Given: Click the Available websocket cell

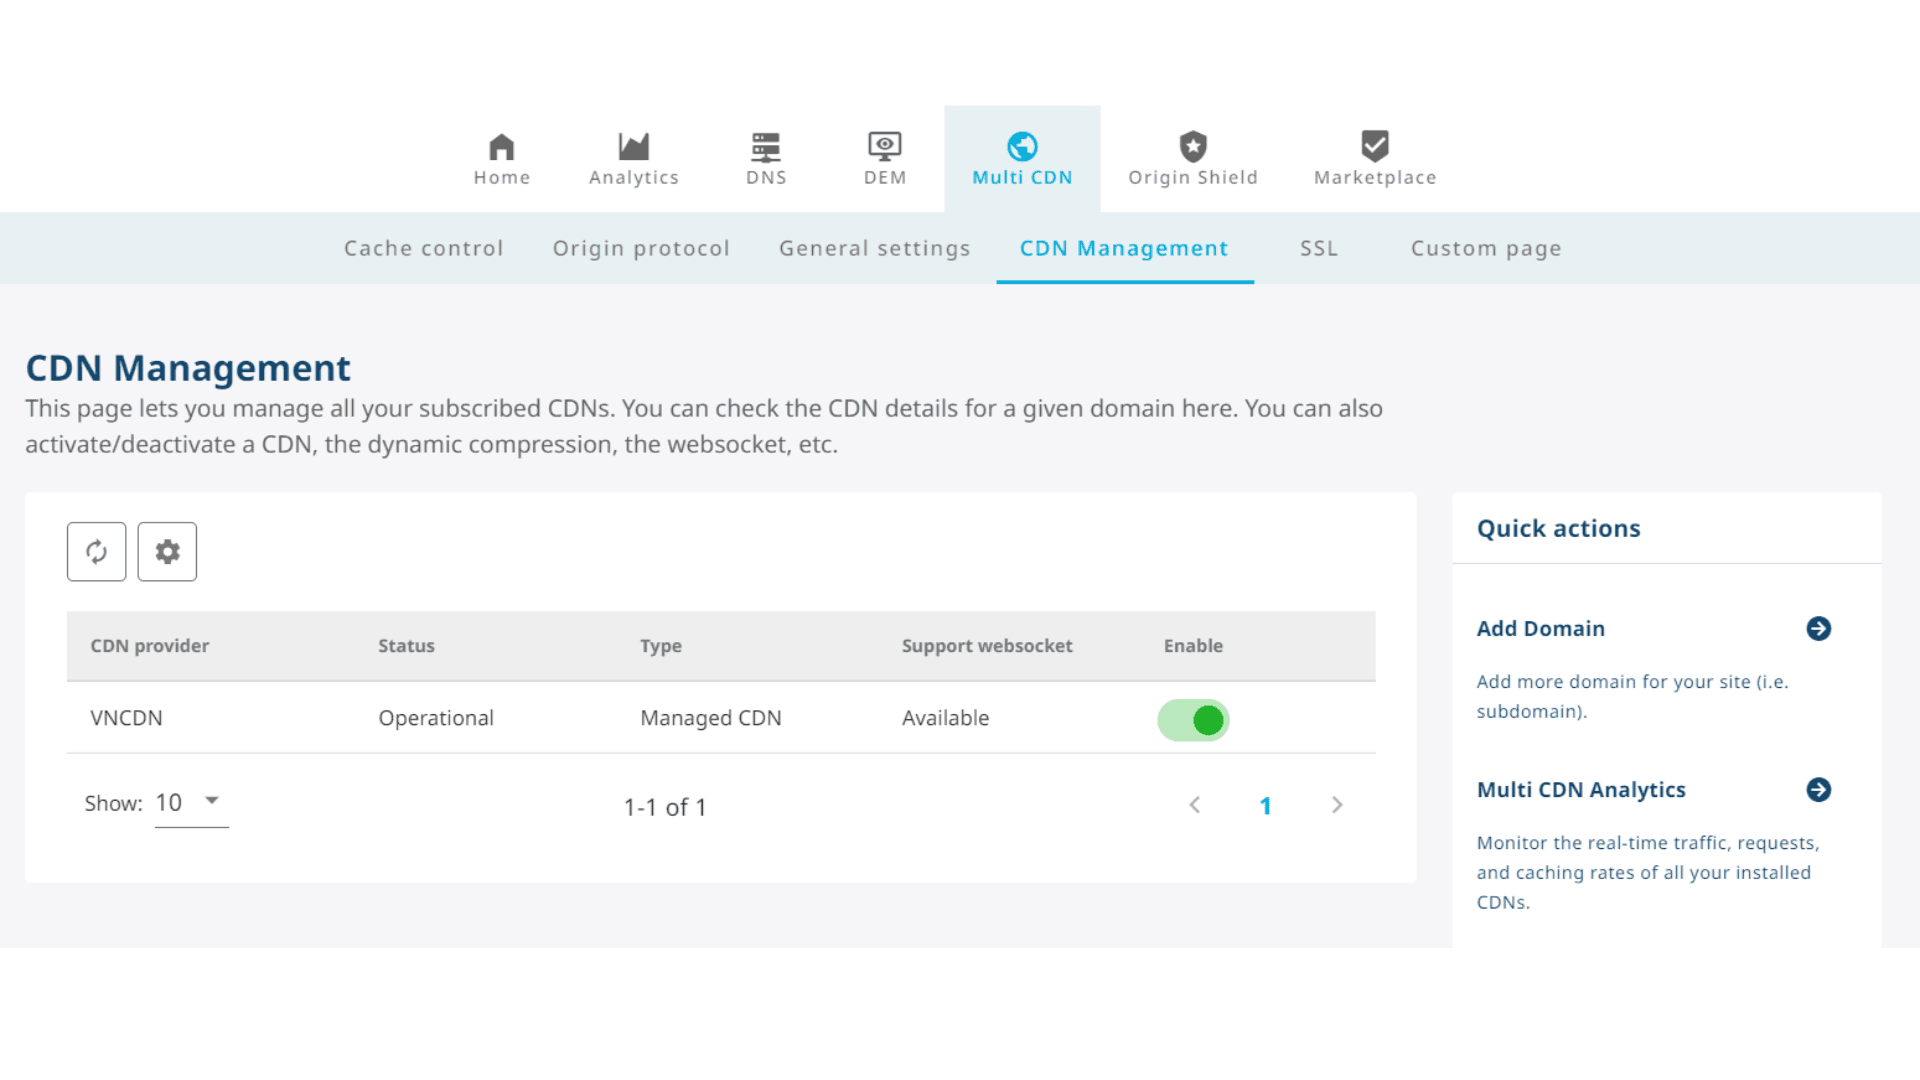Looking at the screenshot, I should point(946,718).
